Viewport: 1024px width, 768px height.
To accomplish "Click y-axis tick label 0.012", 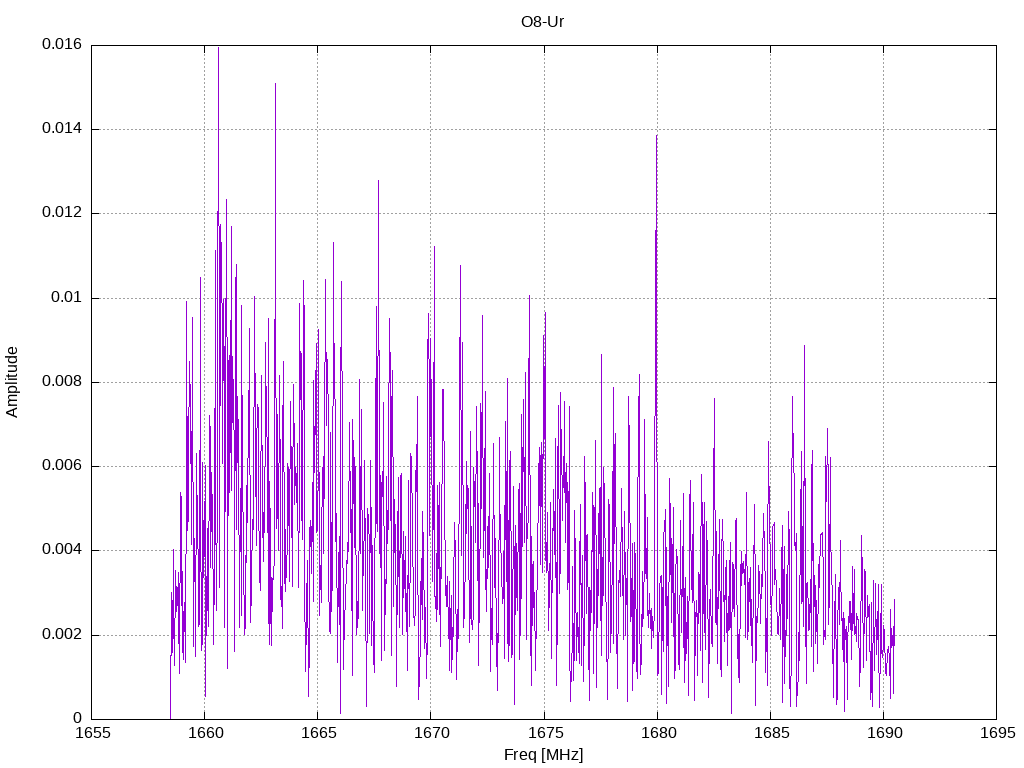I will tap(62, 213).
